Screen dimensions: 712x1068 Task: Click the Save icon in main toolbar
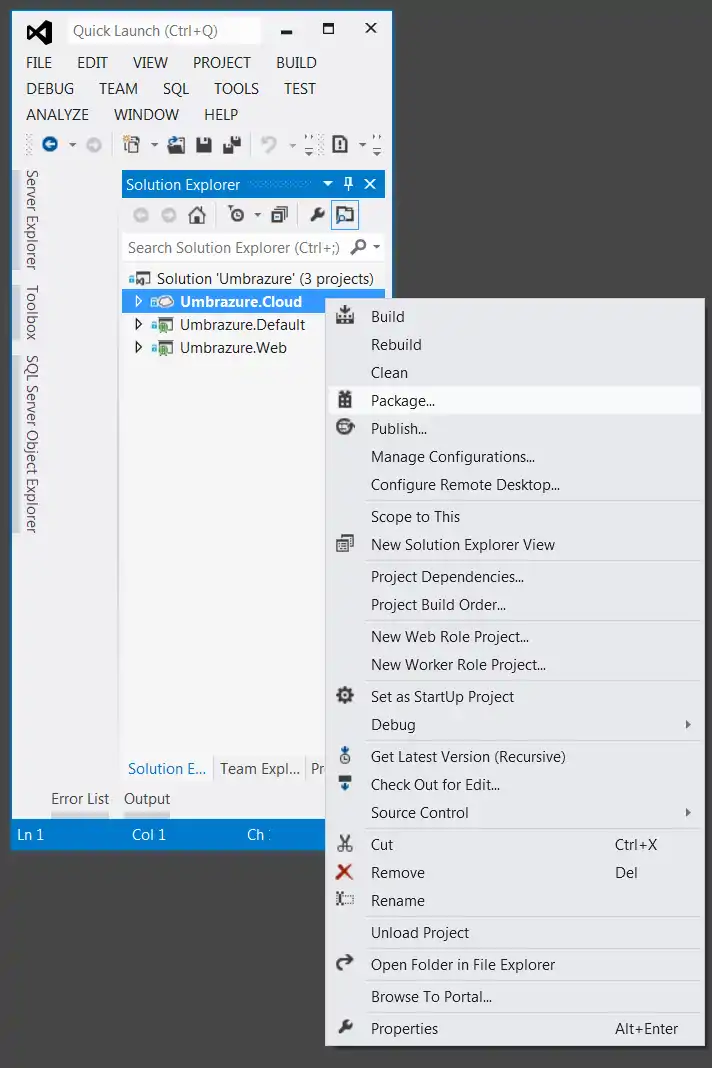204,144
